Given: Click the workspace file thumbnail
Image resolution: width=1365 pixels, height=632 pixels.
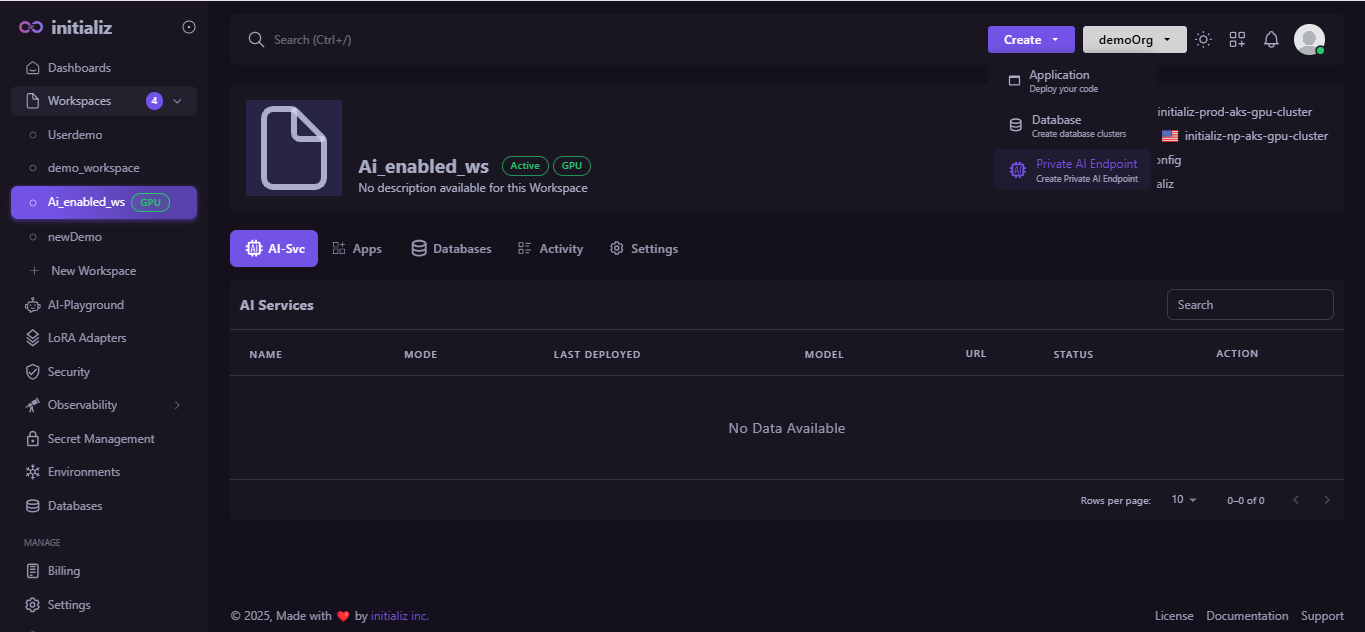Looking at the screenshot, I should click(294, 148).
